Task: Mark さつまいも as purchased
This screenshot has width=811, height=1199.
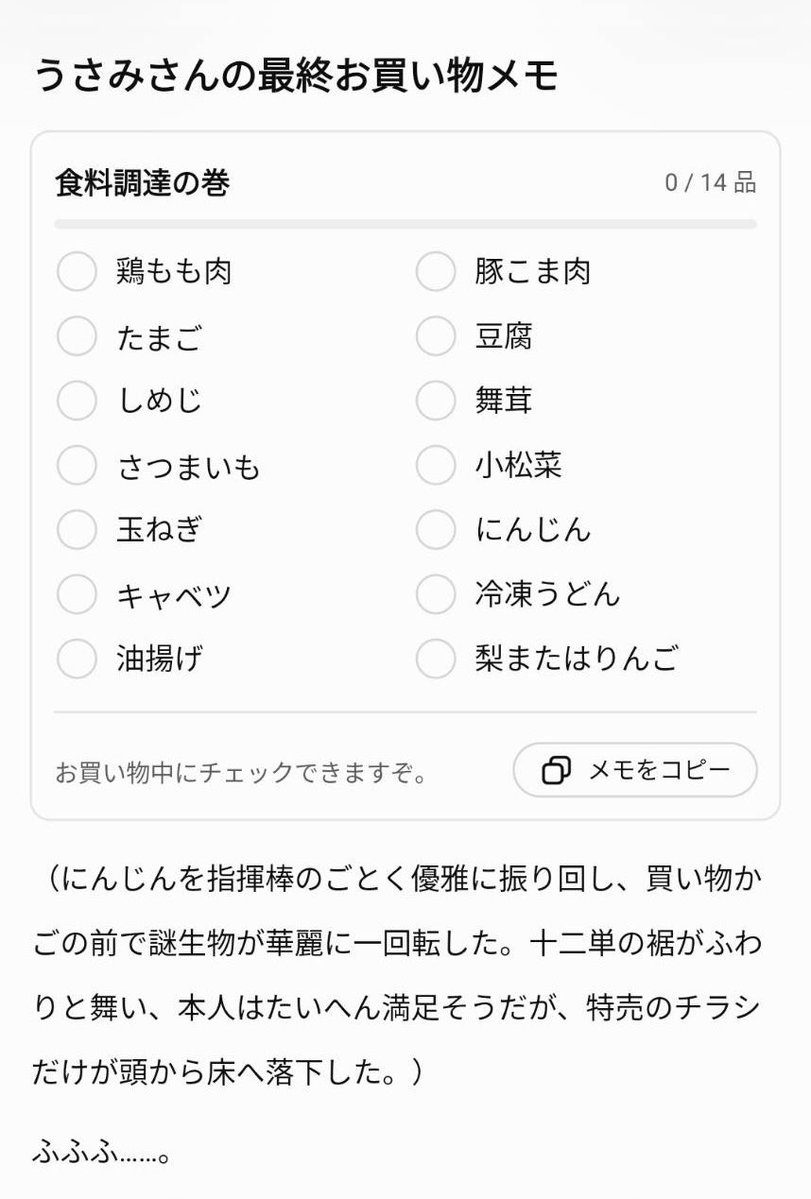Action: pos(77,465)
